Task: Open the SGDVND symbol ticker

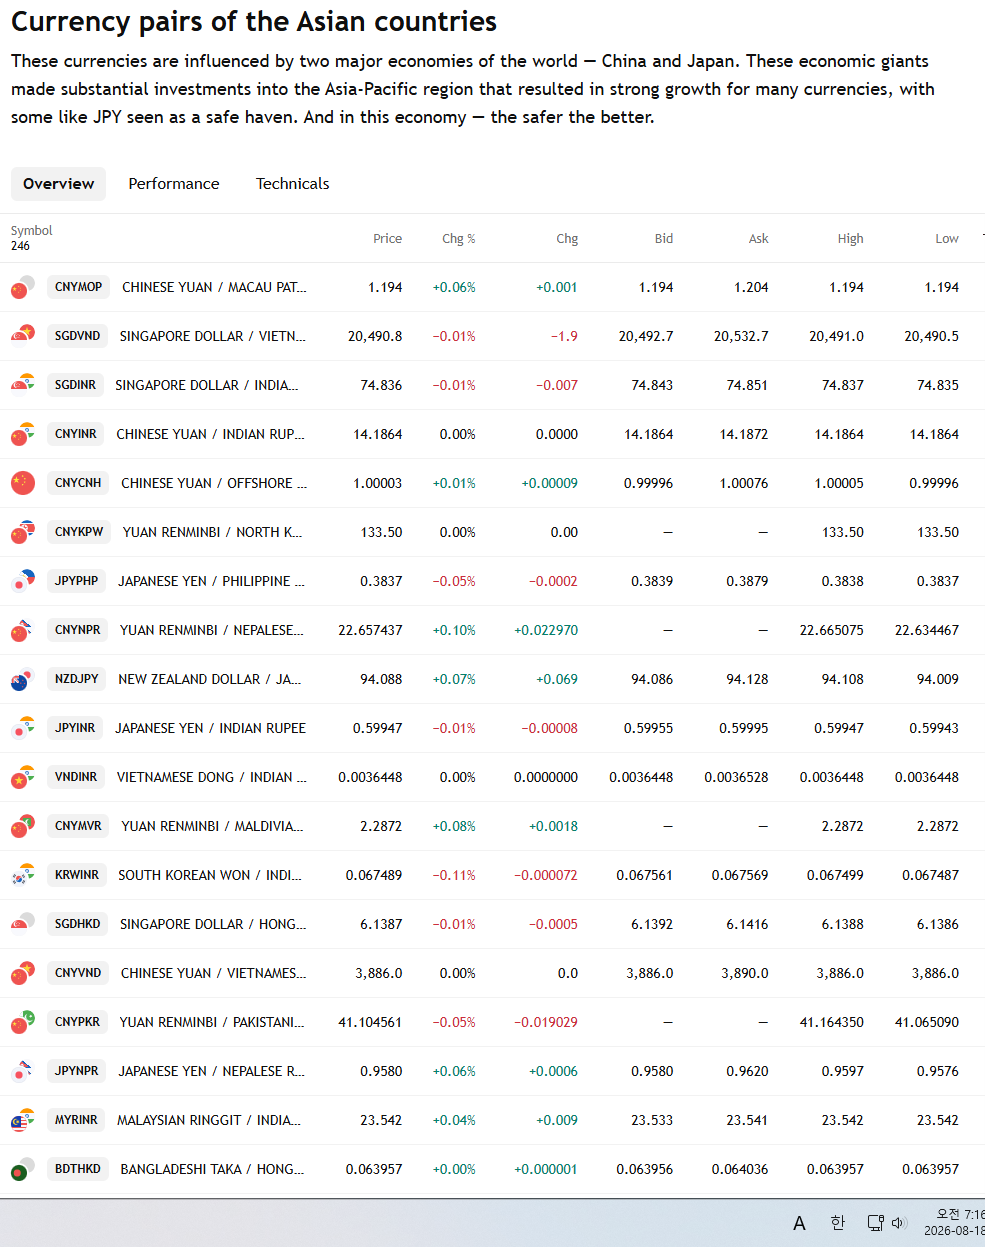Action: (x=78, y=336)
